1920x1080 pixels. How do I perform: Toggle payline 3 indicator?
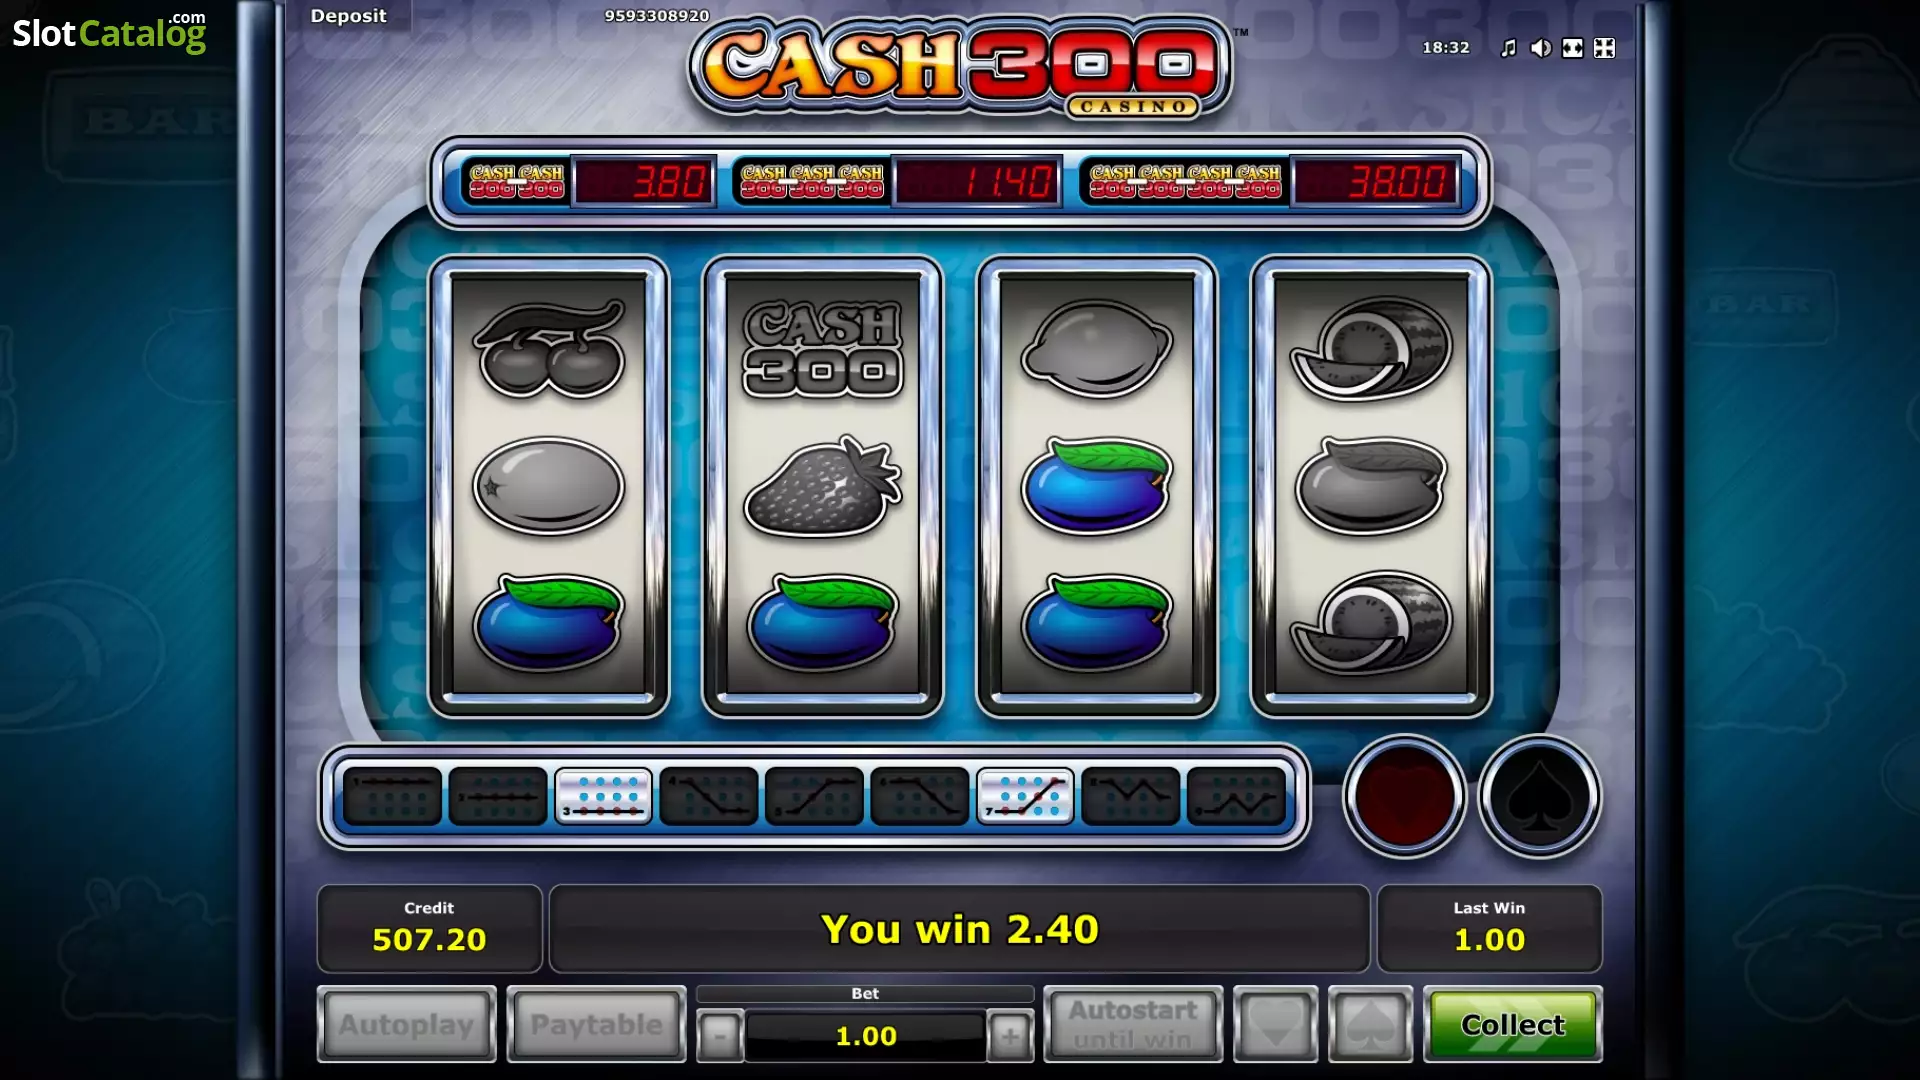pos(603,796)
